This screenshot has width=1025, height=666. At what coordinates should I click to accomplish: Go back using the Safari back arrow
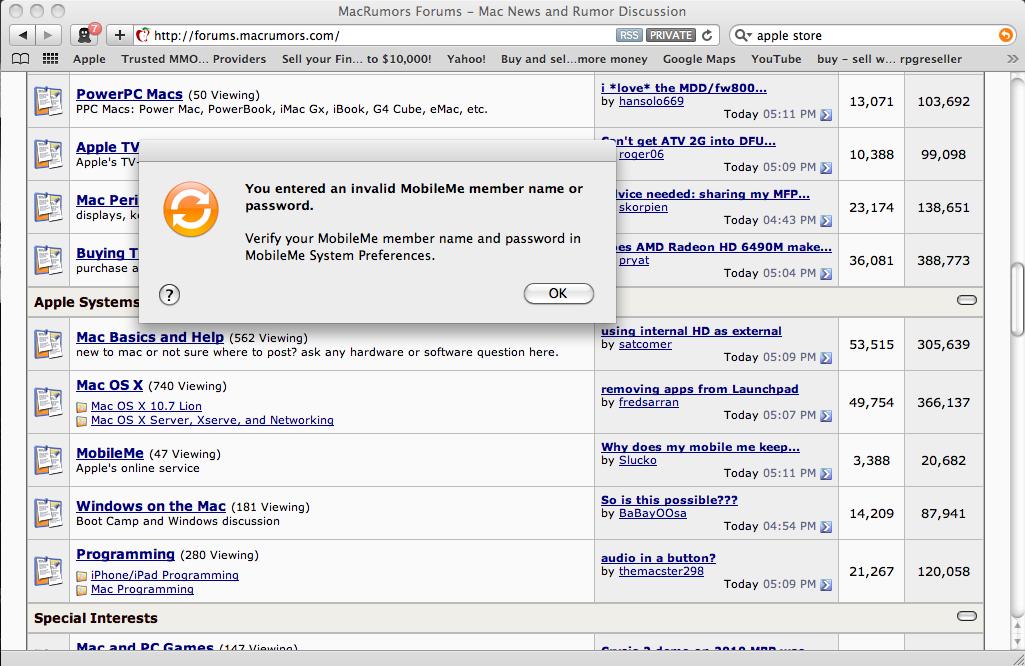tap(23, 35)
